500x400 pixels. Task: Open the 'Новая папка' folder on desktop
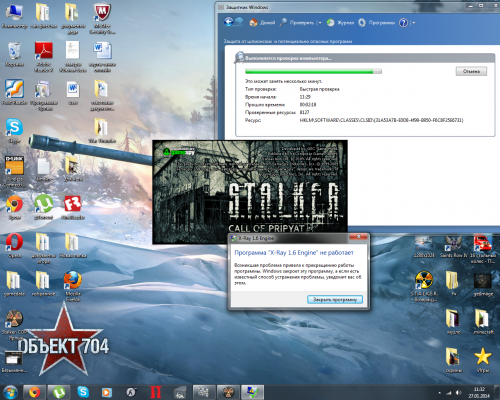[x=73, y=245]
